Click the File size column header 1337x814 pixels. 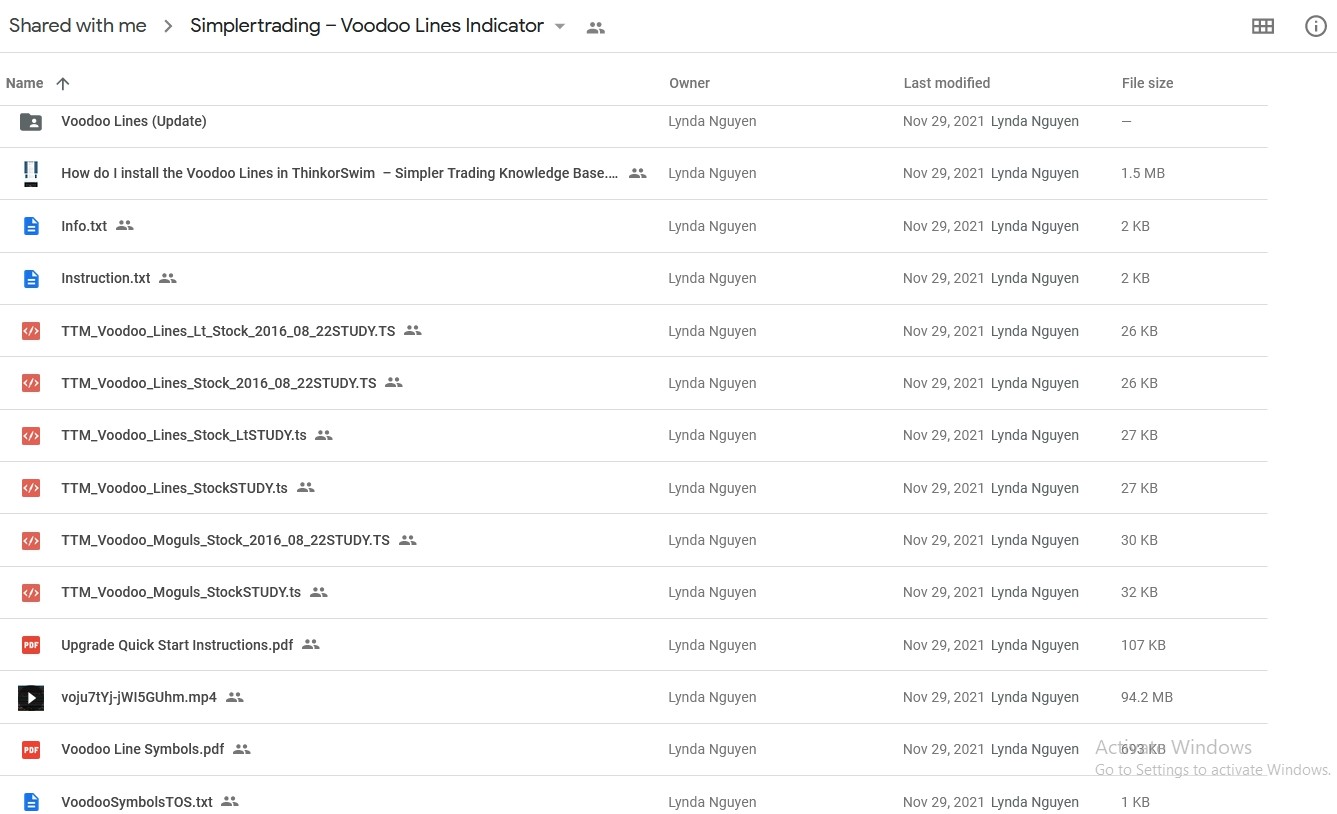(1147, 83)
